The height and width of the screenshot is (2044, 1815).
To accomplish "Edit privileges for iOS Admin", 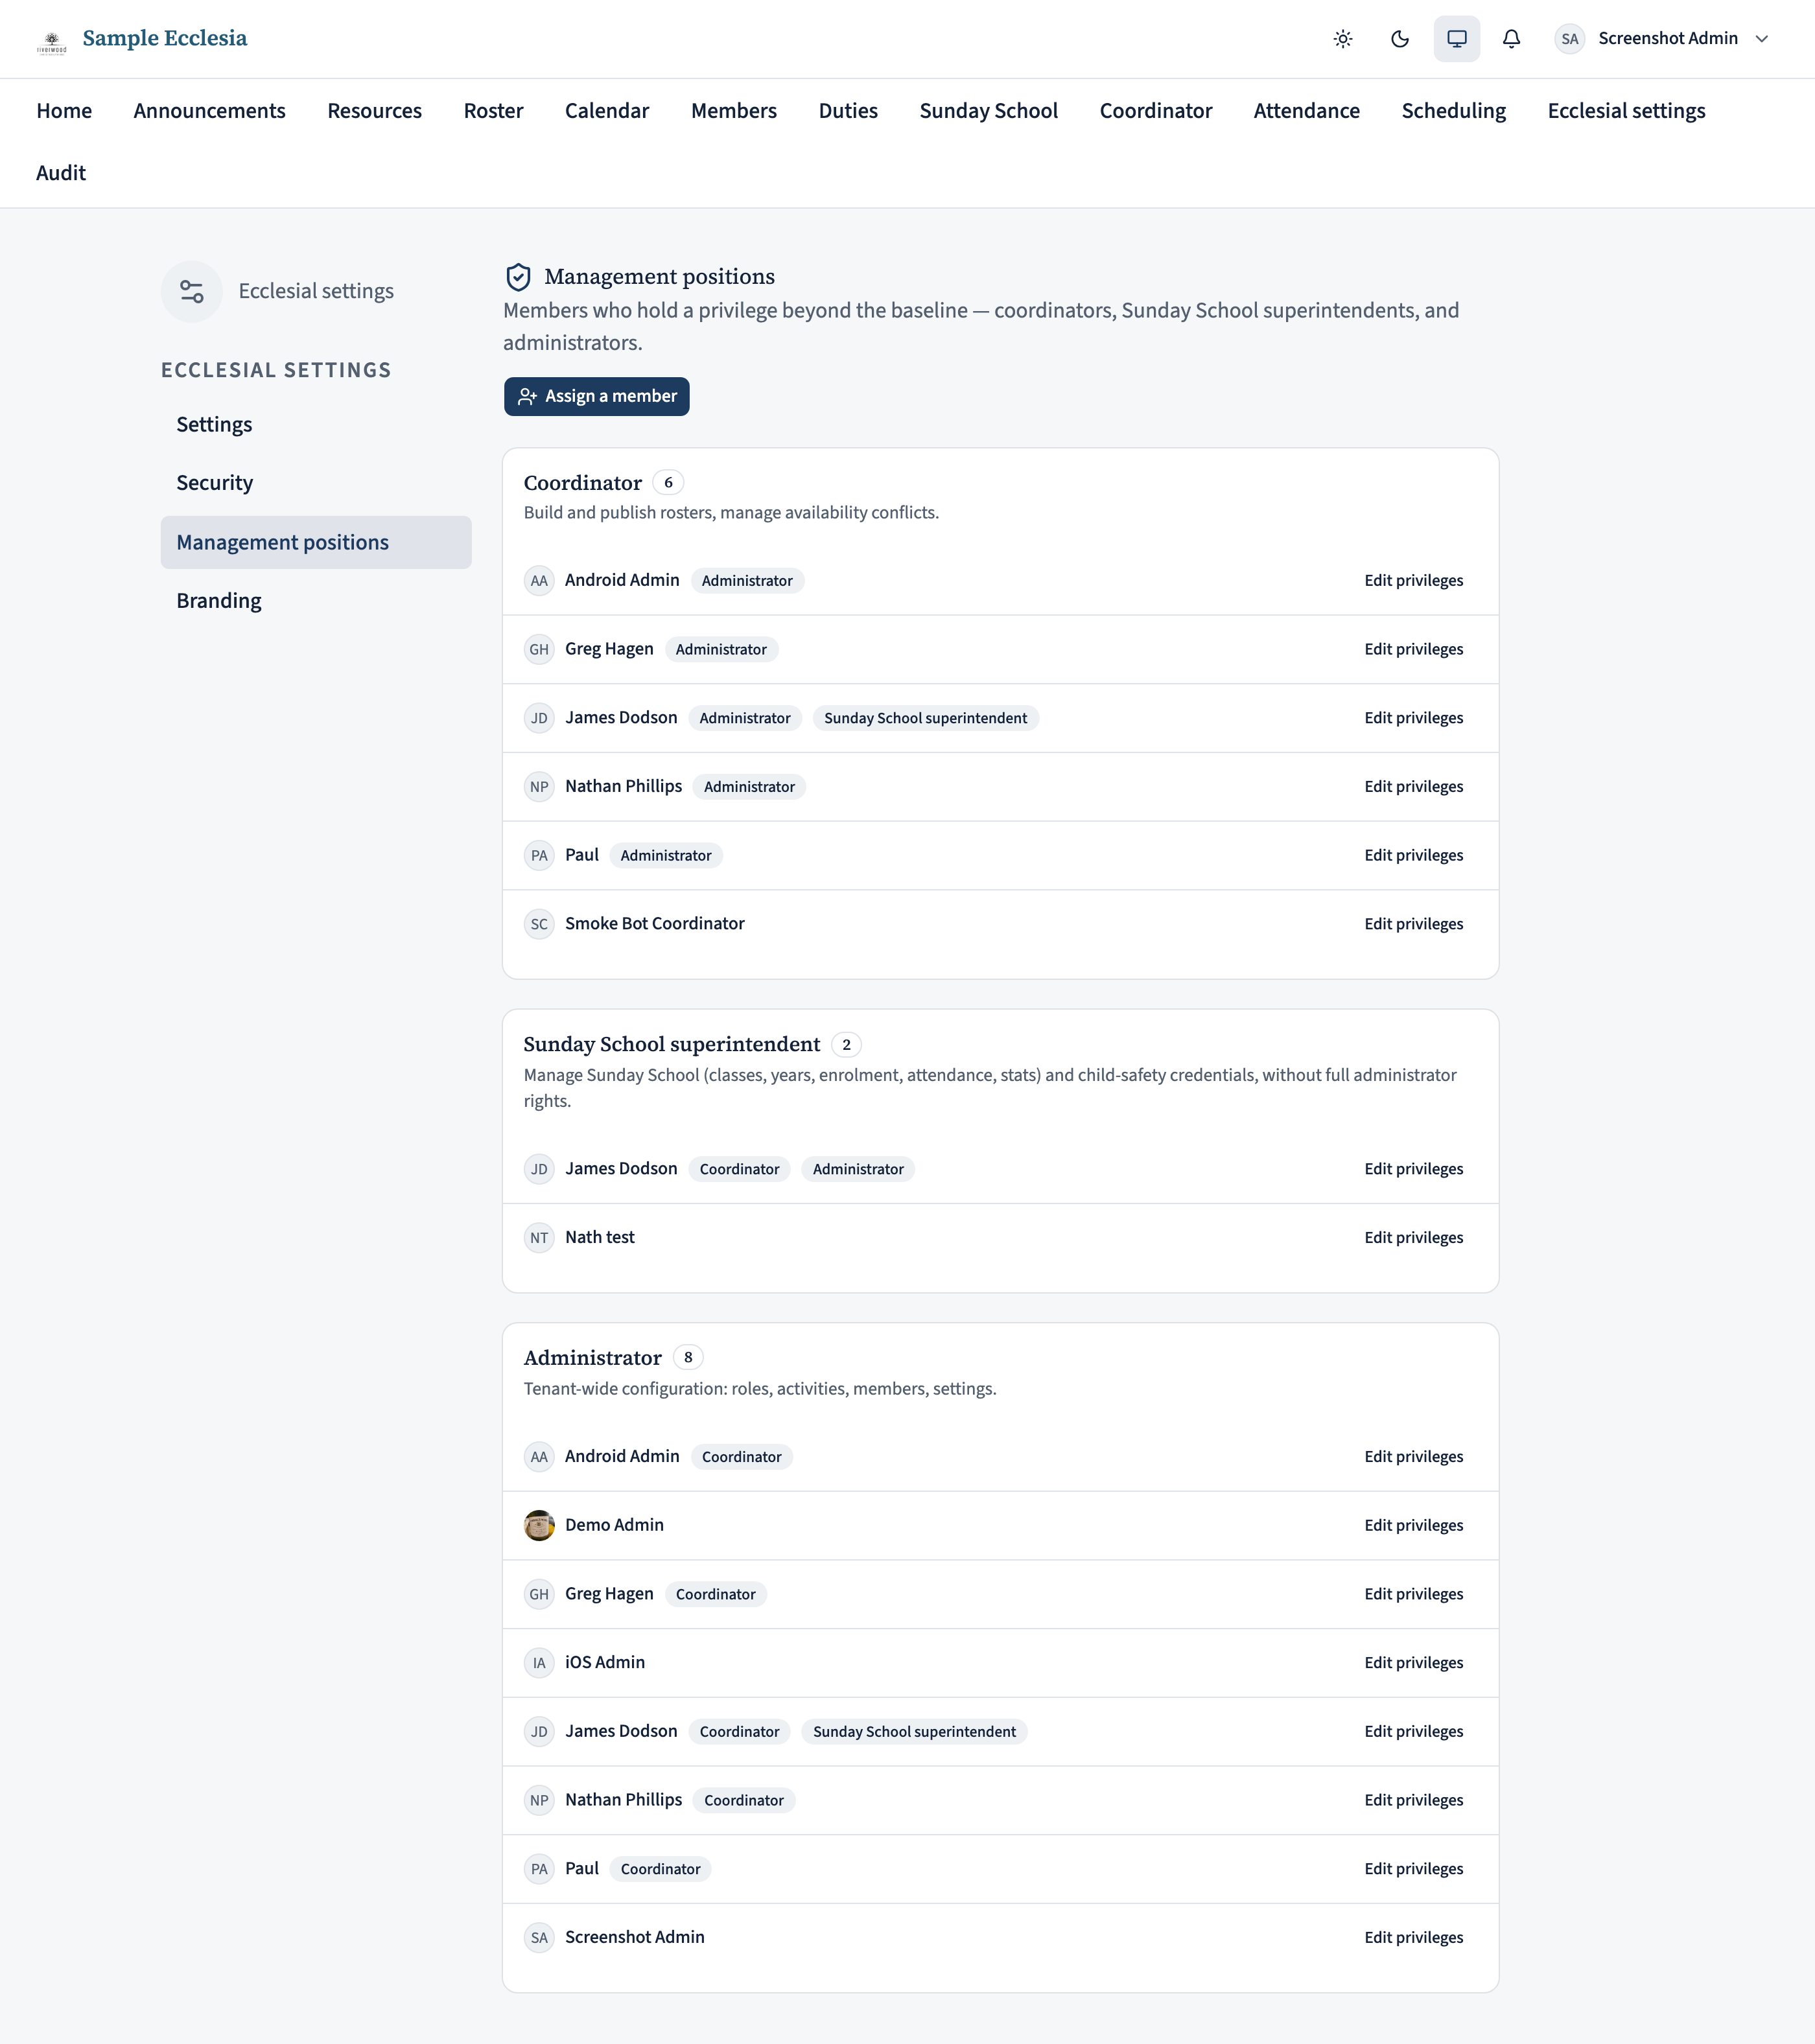I will [x=1414, y=1663].
